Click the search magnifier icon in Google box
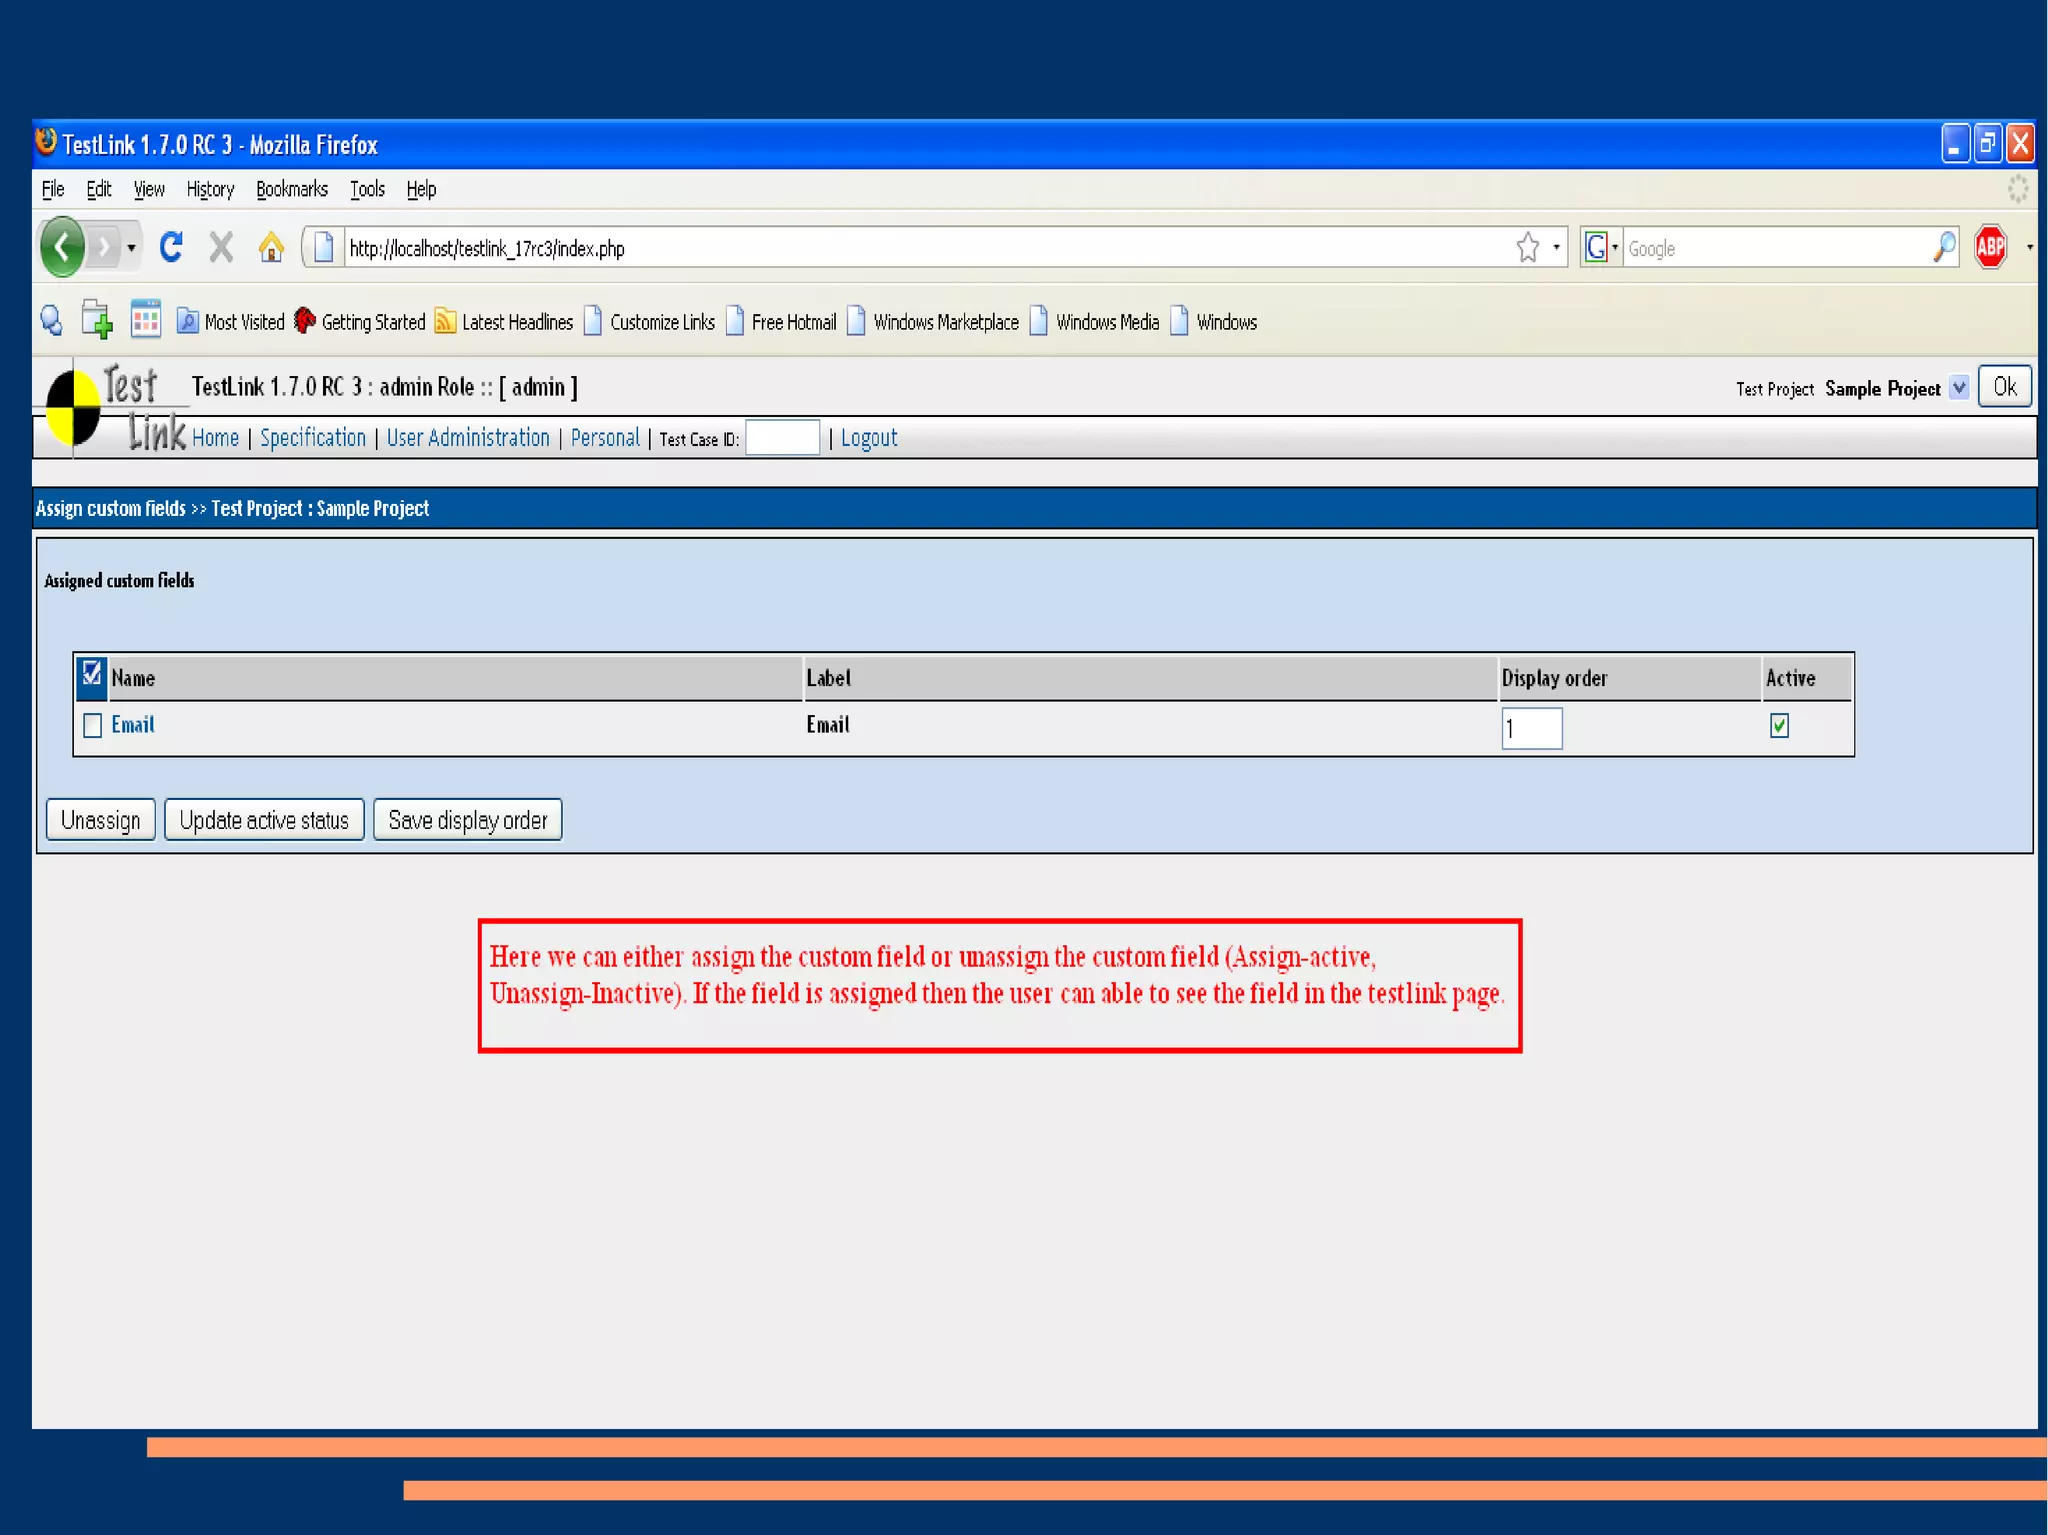This screenshot has width=2048, height=1535. pyautogui.click(x=1944, y=247)
